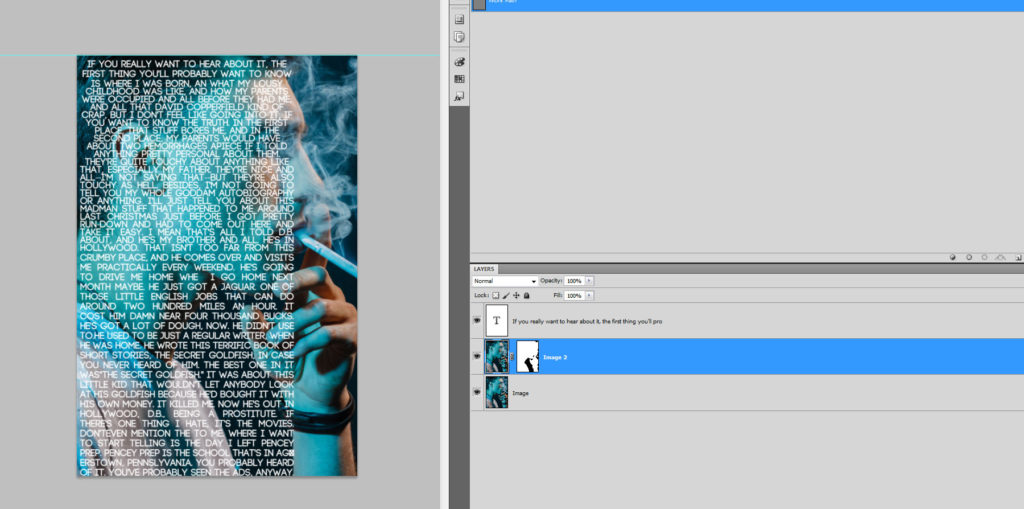Open the Color palette panel icon
This screenshot has width=1024, height=509.
pos(459,62)
